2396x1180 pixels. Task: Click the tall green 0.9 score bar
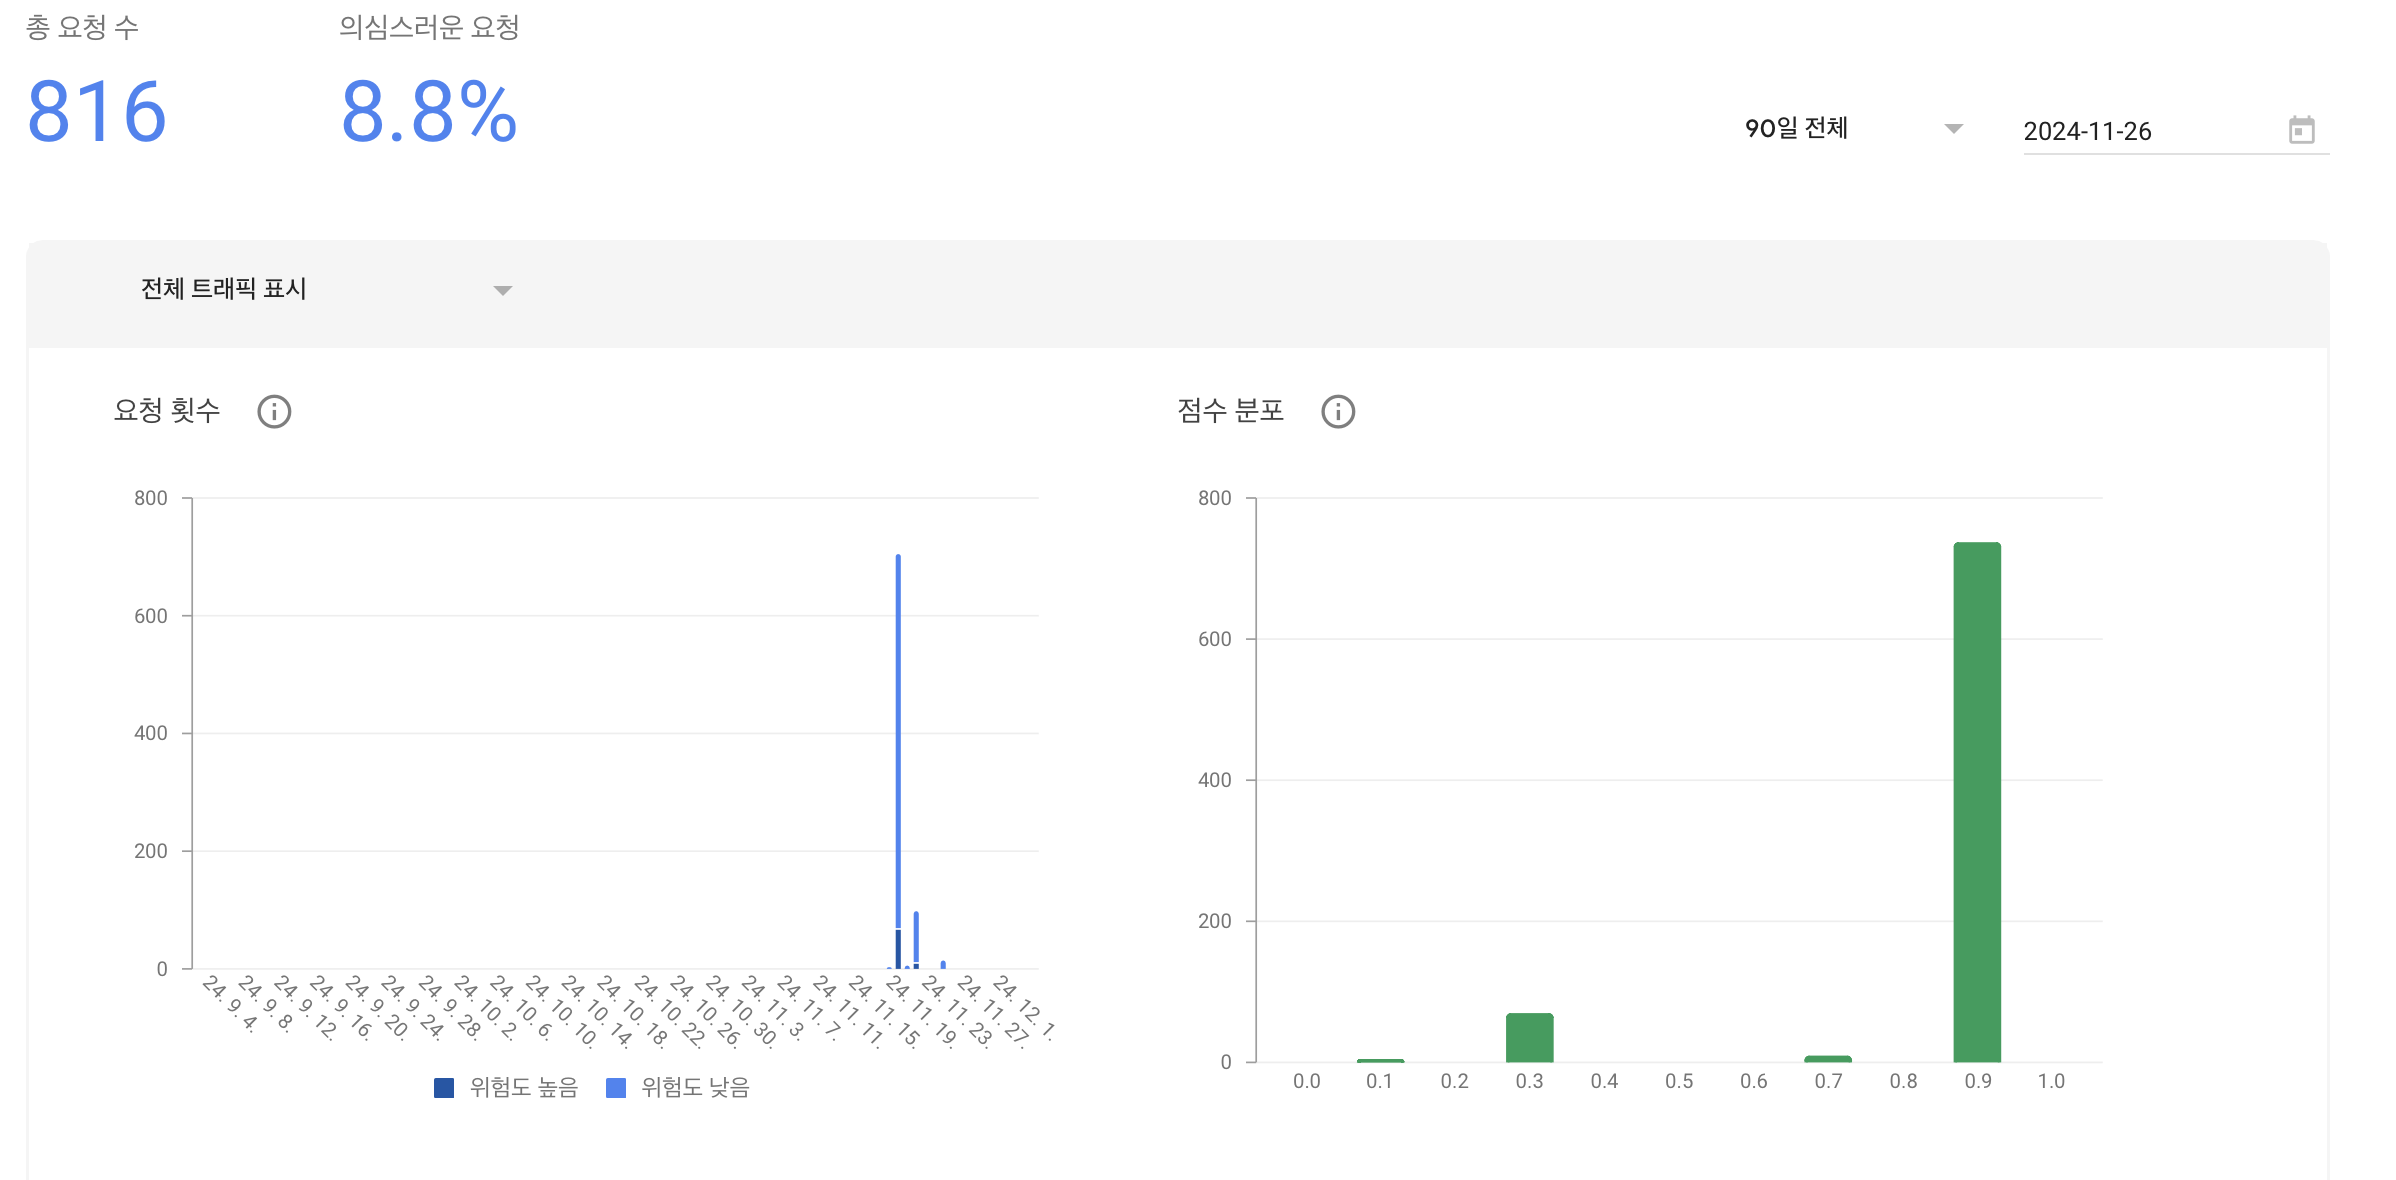[1977, 800]
